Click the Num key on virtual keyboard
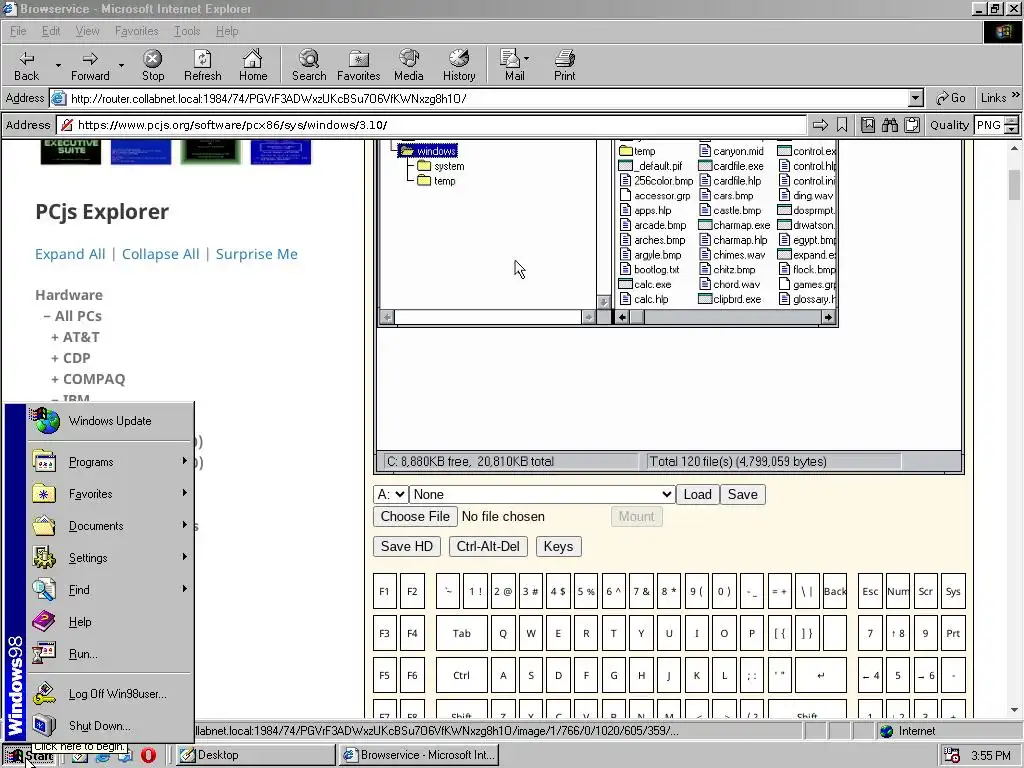Screen dimensions: 1024x768 (x=898, y=591)
